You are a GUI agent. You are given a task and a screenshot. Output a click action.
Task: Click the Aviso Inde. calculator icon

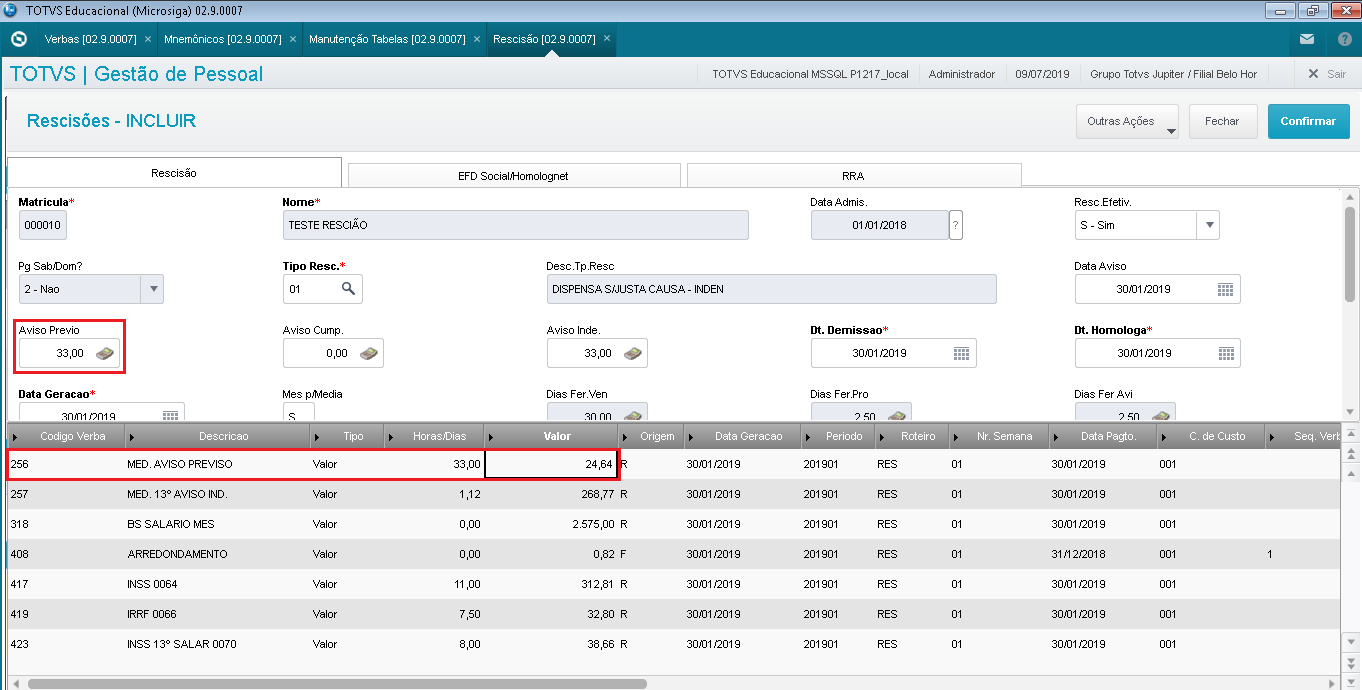coord(633,353)
